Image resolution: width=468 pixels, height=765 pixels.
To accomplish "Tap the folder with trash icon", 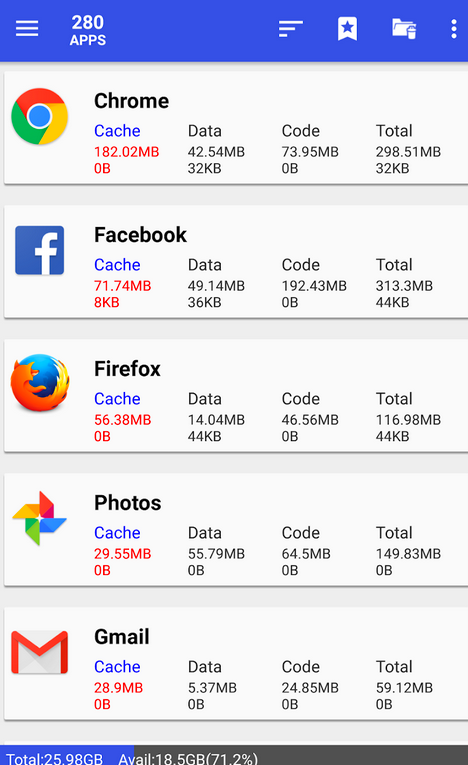I will pyautogui.click(x=404, y=29).
